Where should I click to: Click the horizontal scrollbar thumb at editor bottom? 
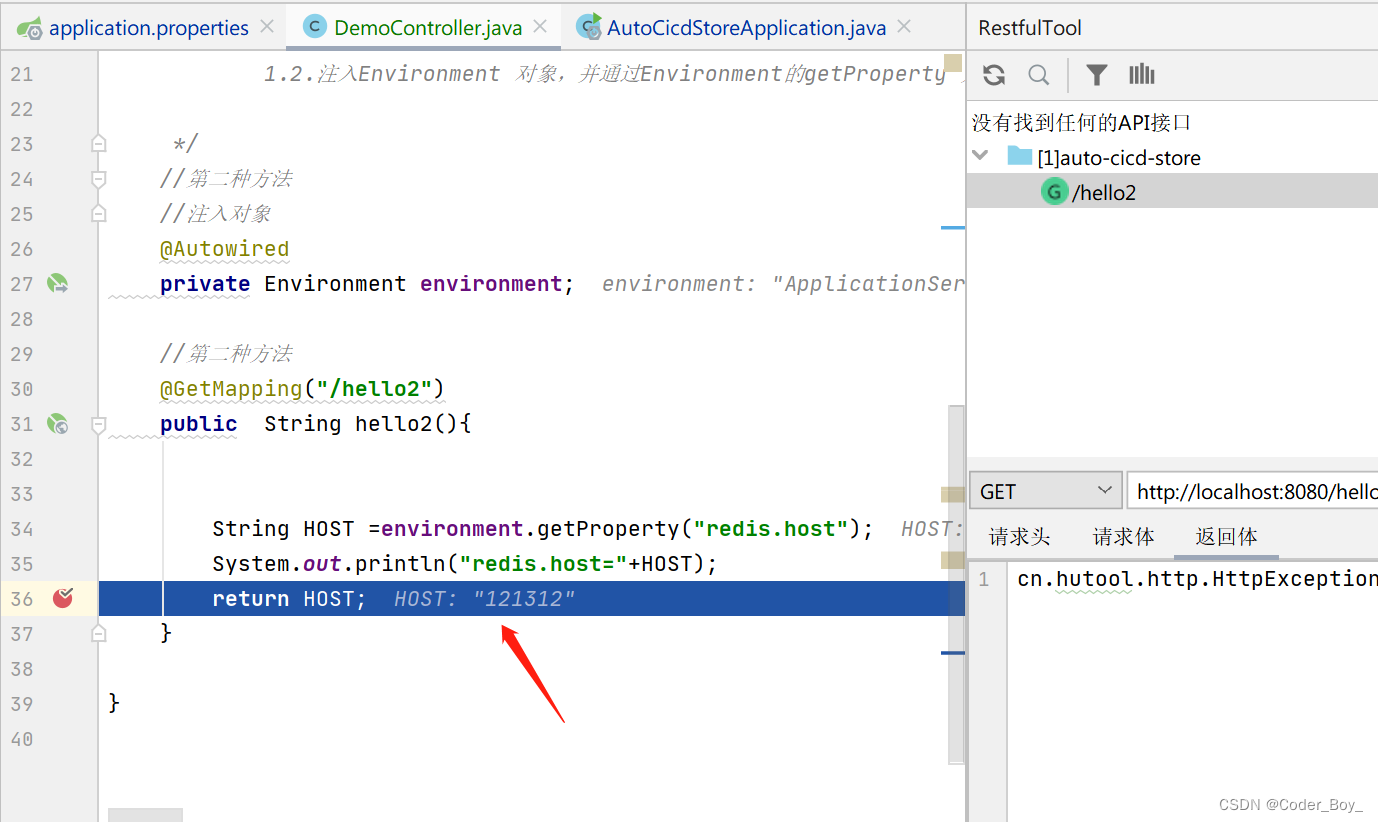click(x=145, y=815)
